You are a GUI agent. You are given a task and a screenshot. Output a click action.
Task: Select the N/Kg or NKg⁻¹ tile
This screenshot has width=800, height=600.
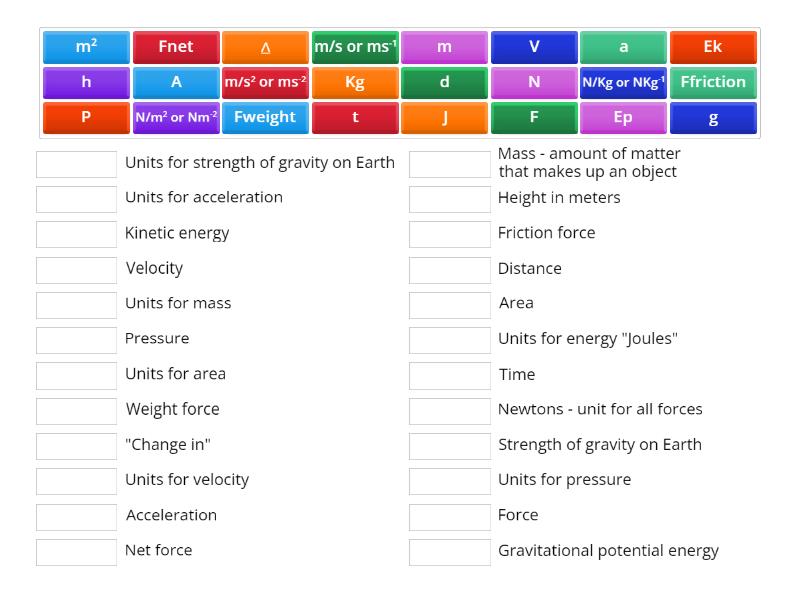[x=624, y=82]
